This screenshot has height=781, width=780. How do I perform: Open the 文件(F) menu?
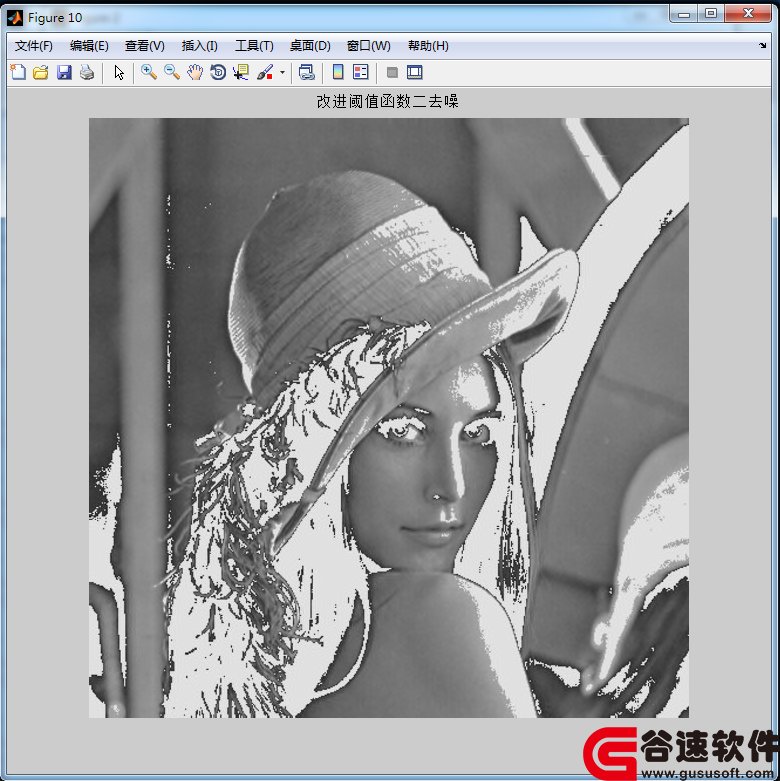[33, 46]
